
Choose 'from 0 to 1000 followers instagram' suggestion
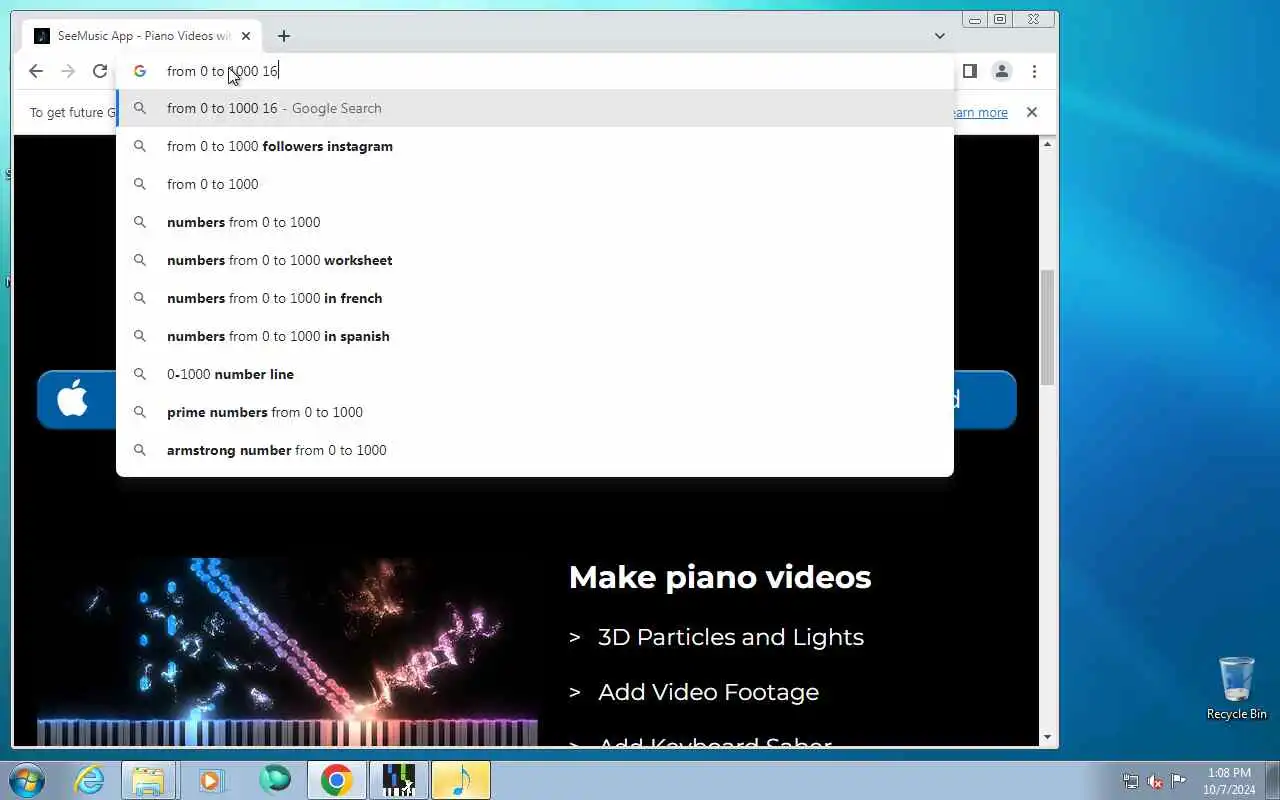point(535,146)
